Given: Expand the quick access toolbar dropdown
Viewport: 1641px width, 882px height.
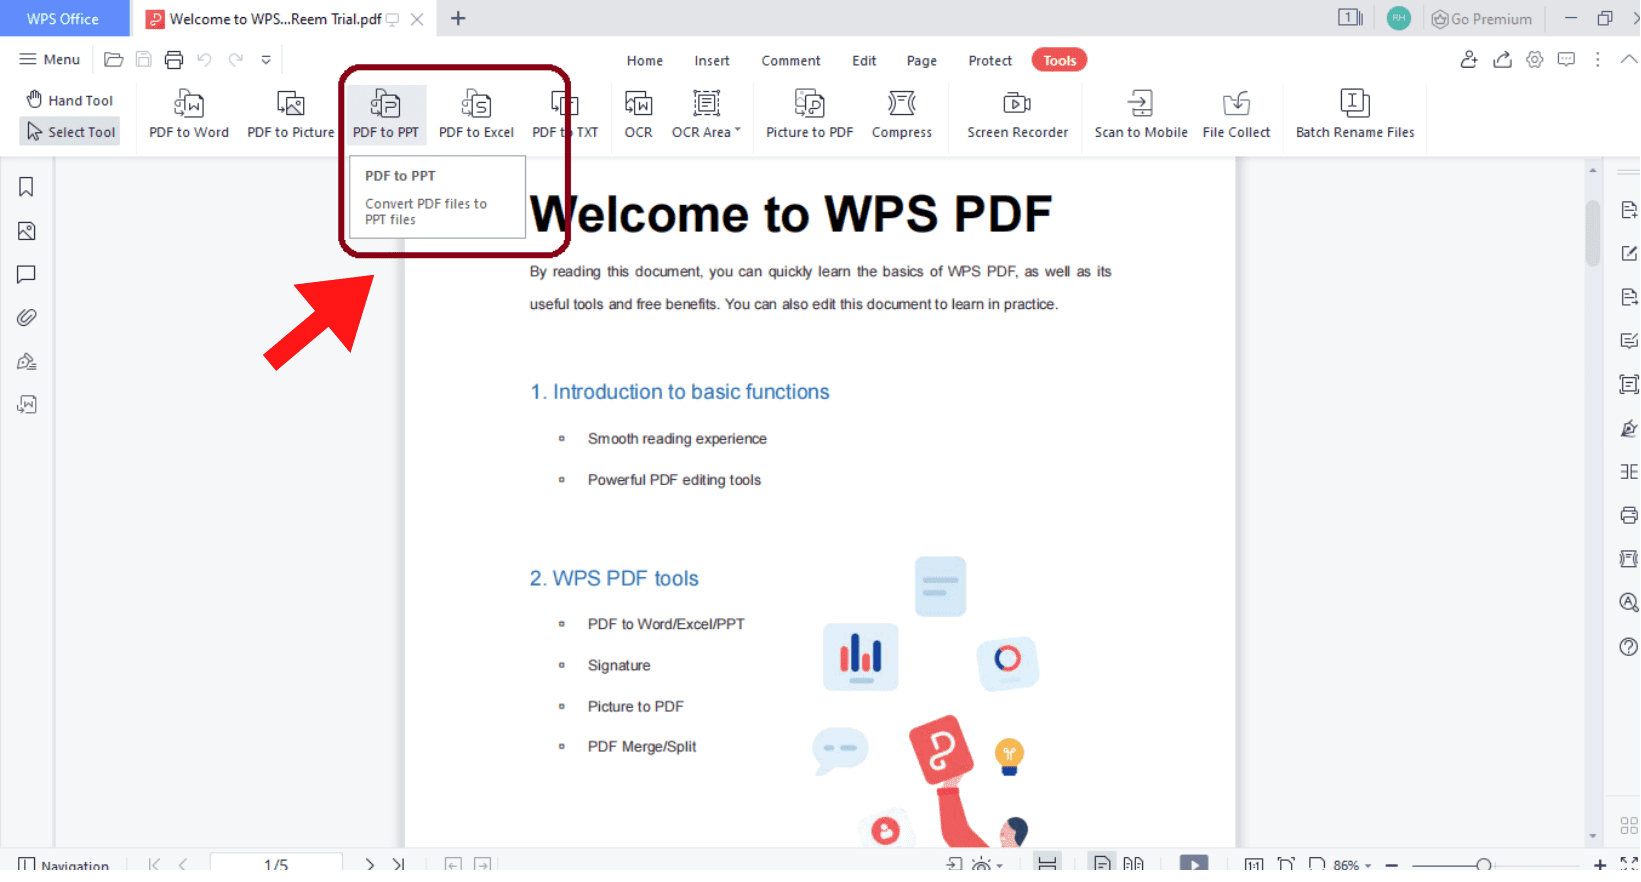Looking at the screenshot, I should (266, 60).
